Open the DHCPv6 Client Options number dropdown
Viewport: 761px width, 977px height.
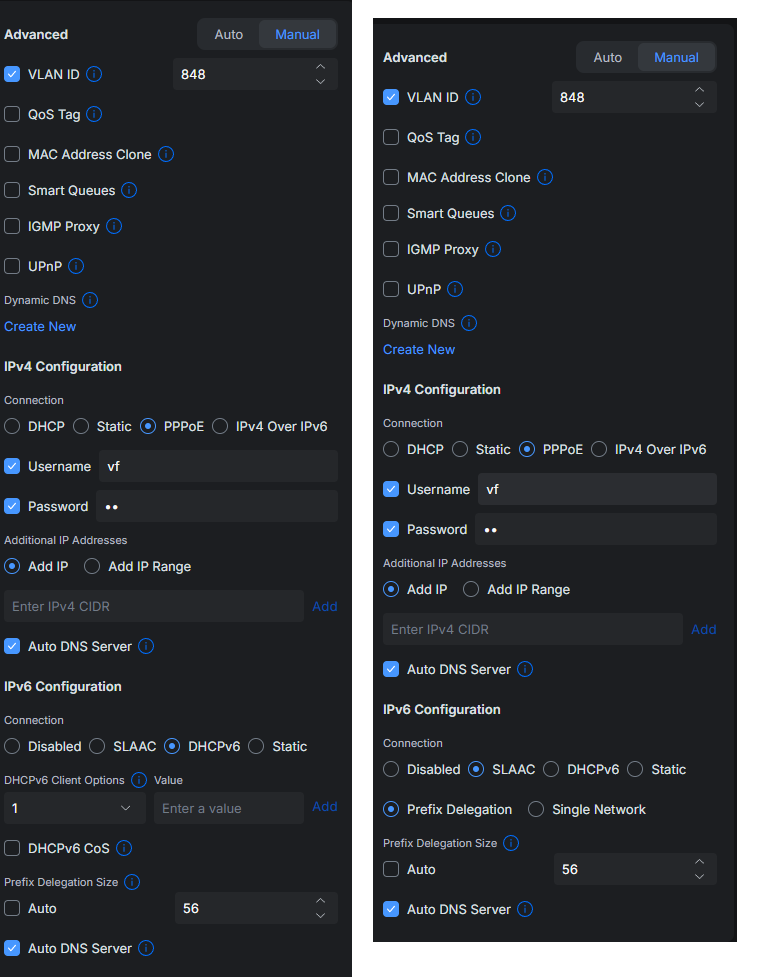click(72, 808)
